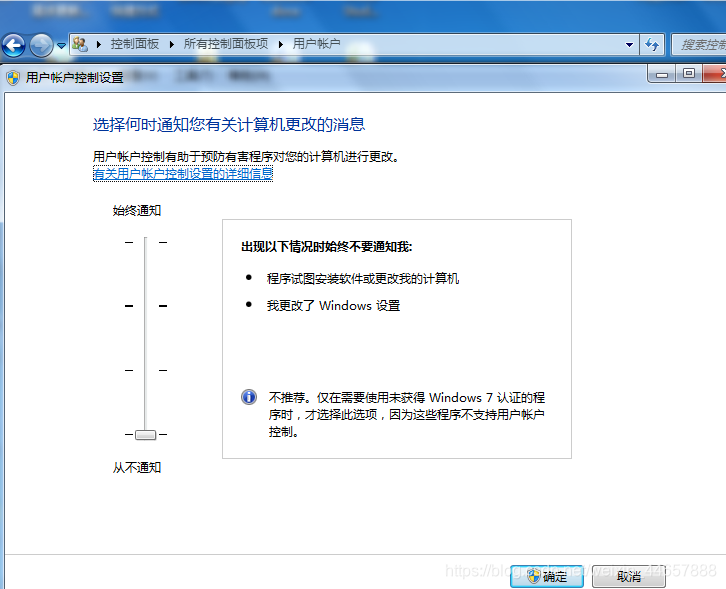Click text 程序试图安装软件或更改我的计算机
Viewport: 726px width, 589px height.
(x=363, y=279)
